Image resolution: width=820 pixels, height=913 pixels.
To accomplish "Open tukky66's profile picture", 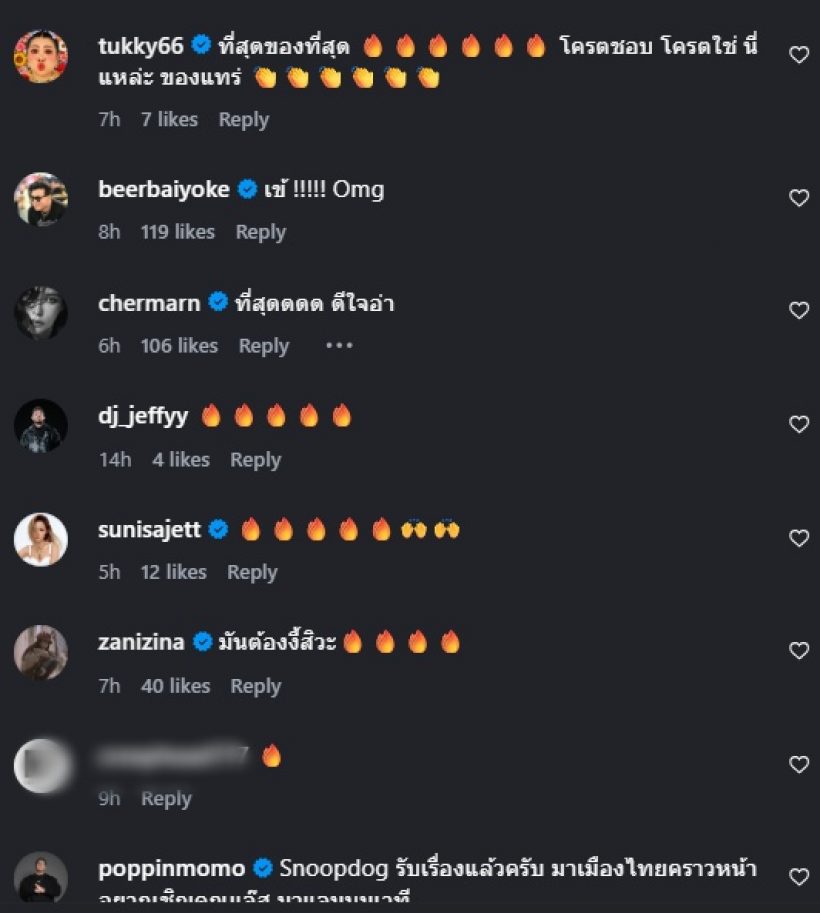I will pos(41,56).
